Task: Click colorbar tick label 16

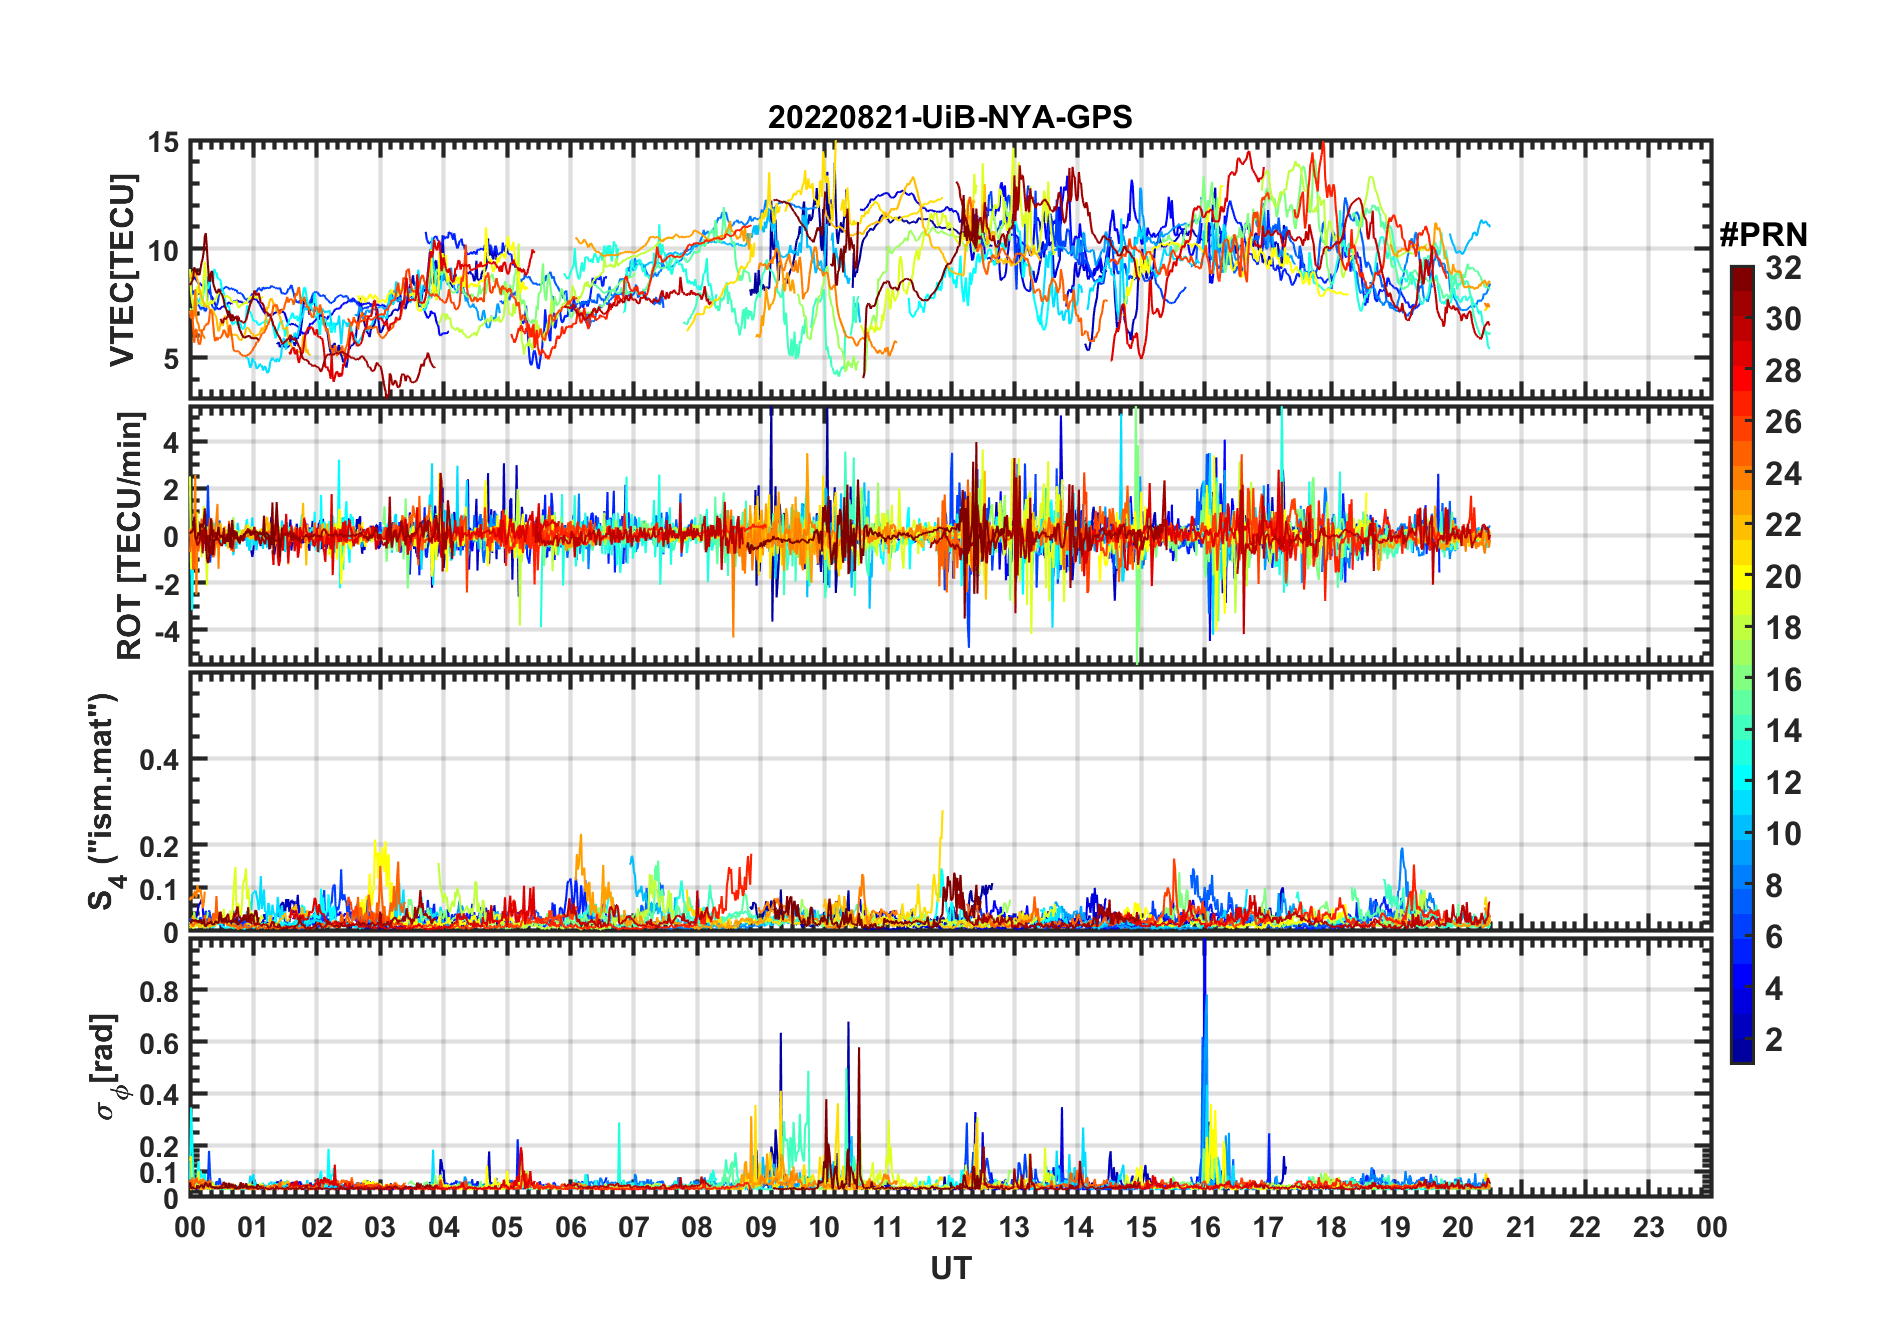Action: click(x=1783, y=680)
